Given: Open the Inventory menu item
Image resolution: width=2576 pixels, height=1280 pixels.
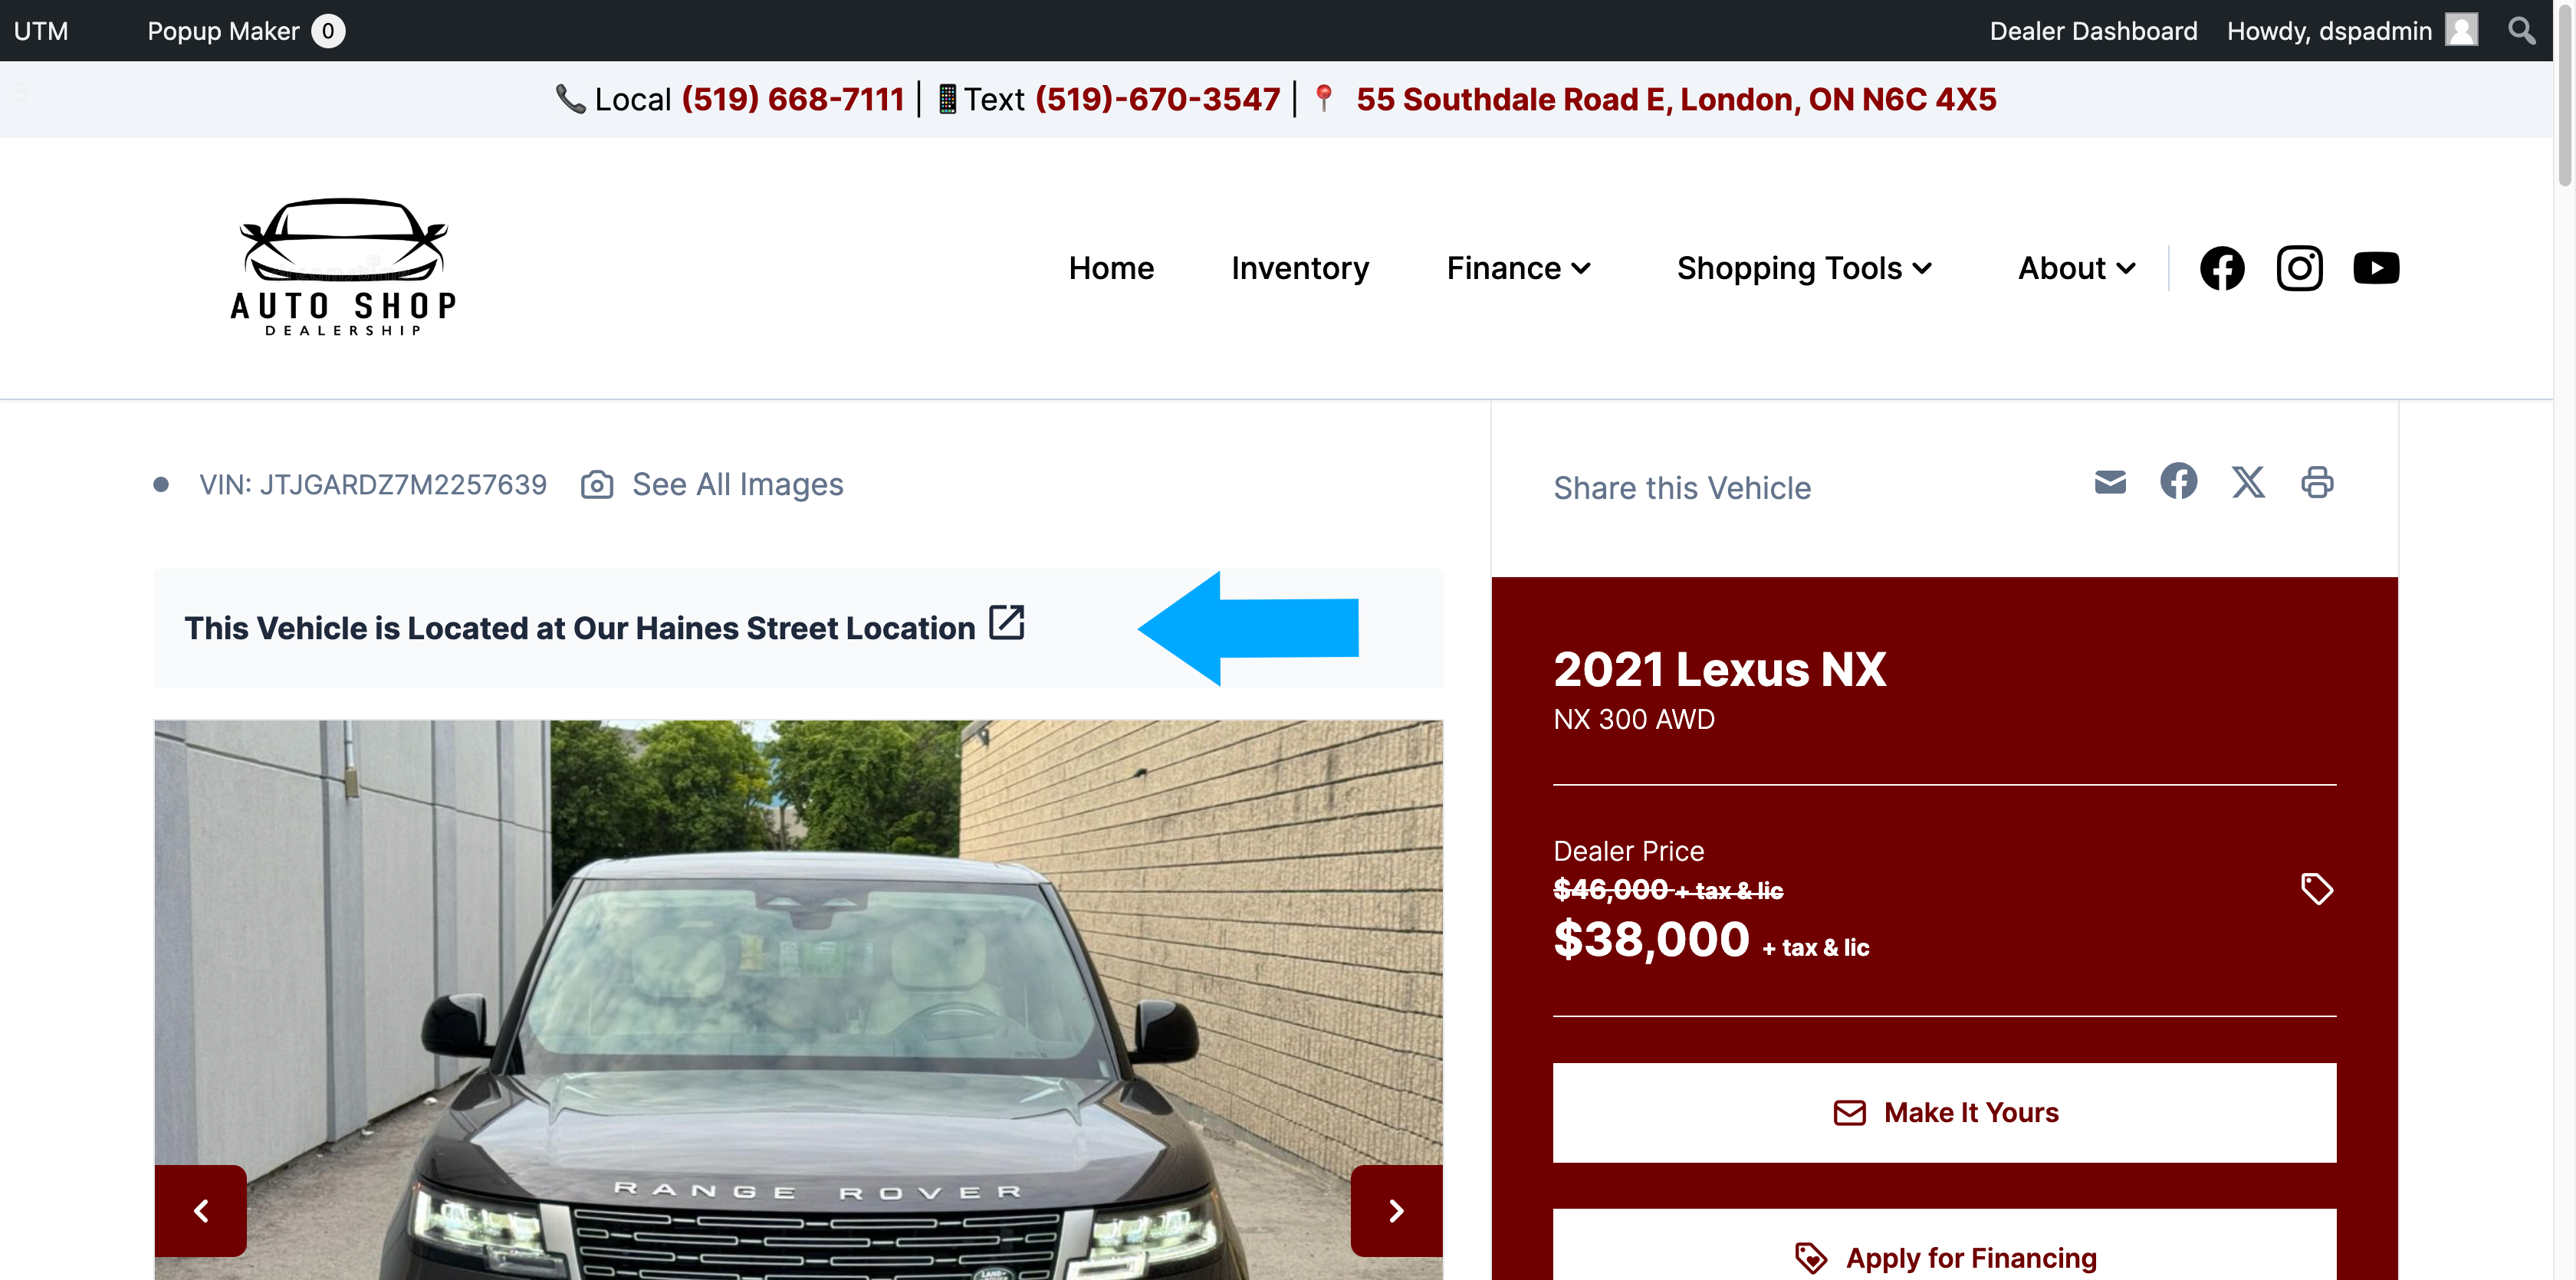Looking at the screenshot, I should click(x=1300, y=268).
